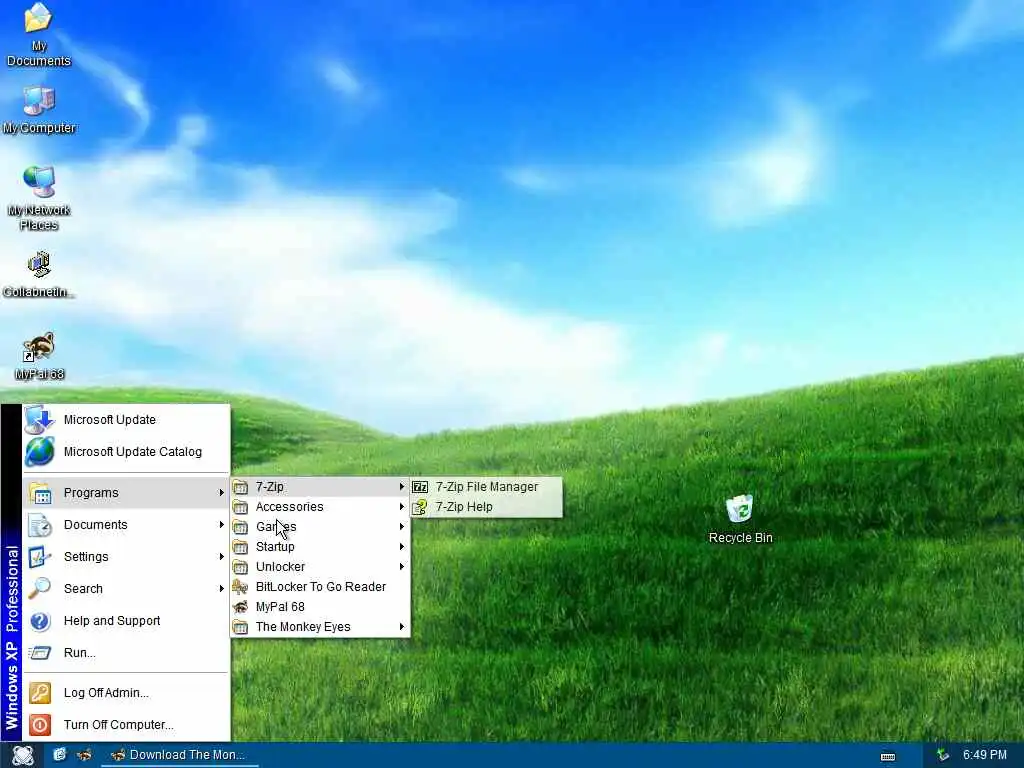Expand the 7-Zip submenu arrow

(402, 487)
